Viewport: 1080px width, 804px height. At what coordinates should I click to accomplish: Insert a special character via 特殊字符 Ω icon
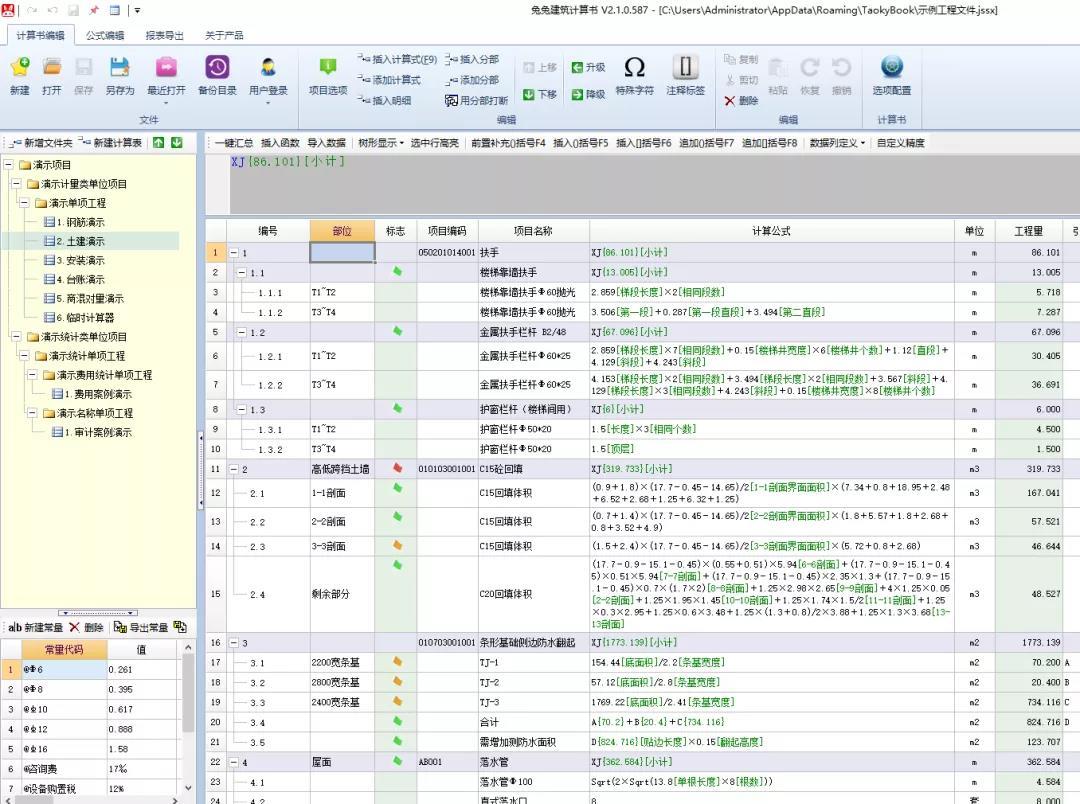(x=634, y=75)
